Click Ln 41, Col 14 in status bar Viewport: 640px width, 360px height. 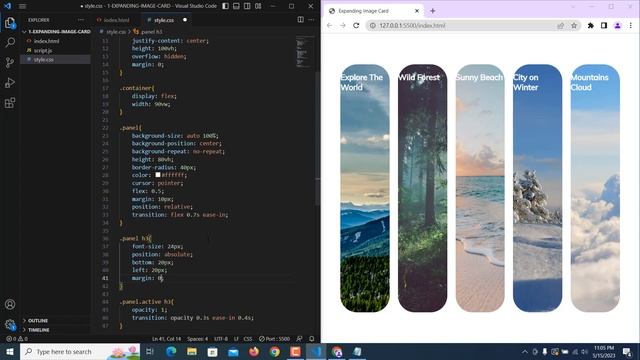point(166,339)
